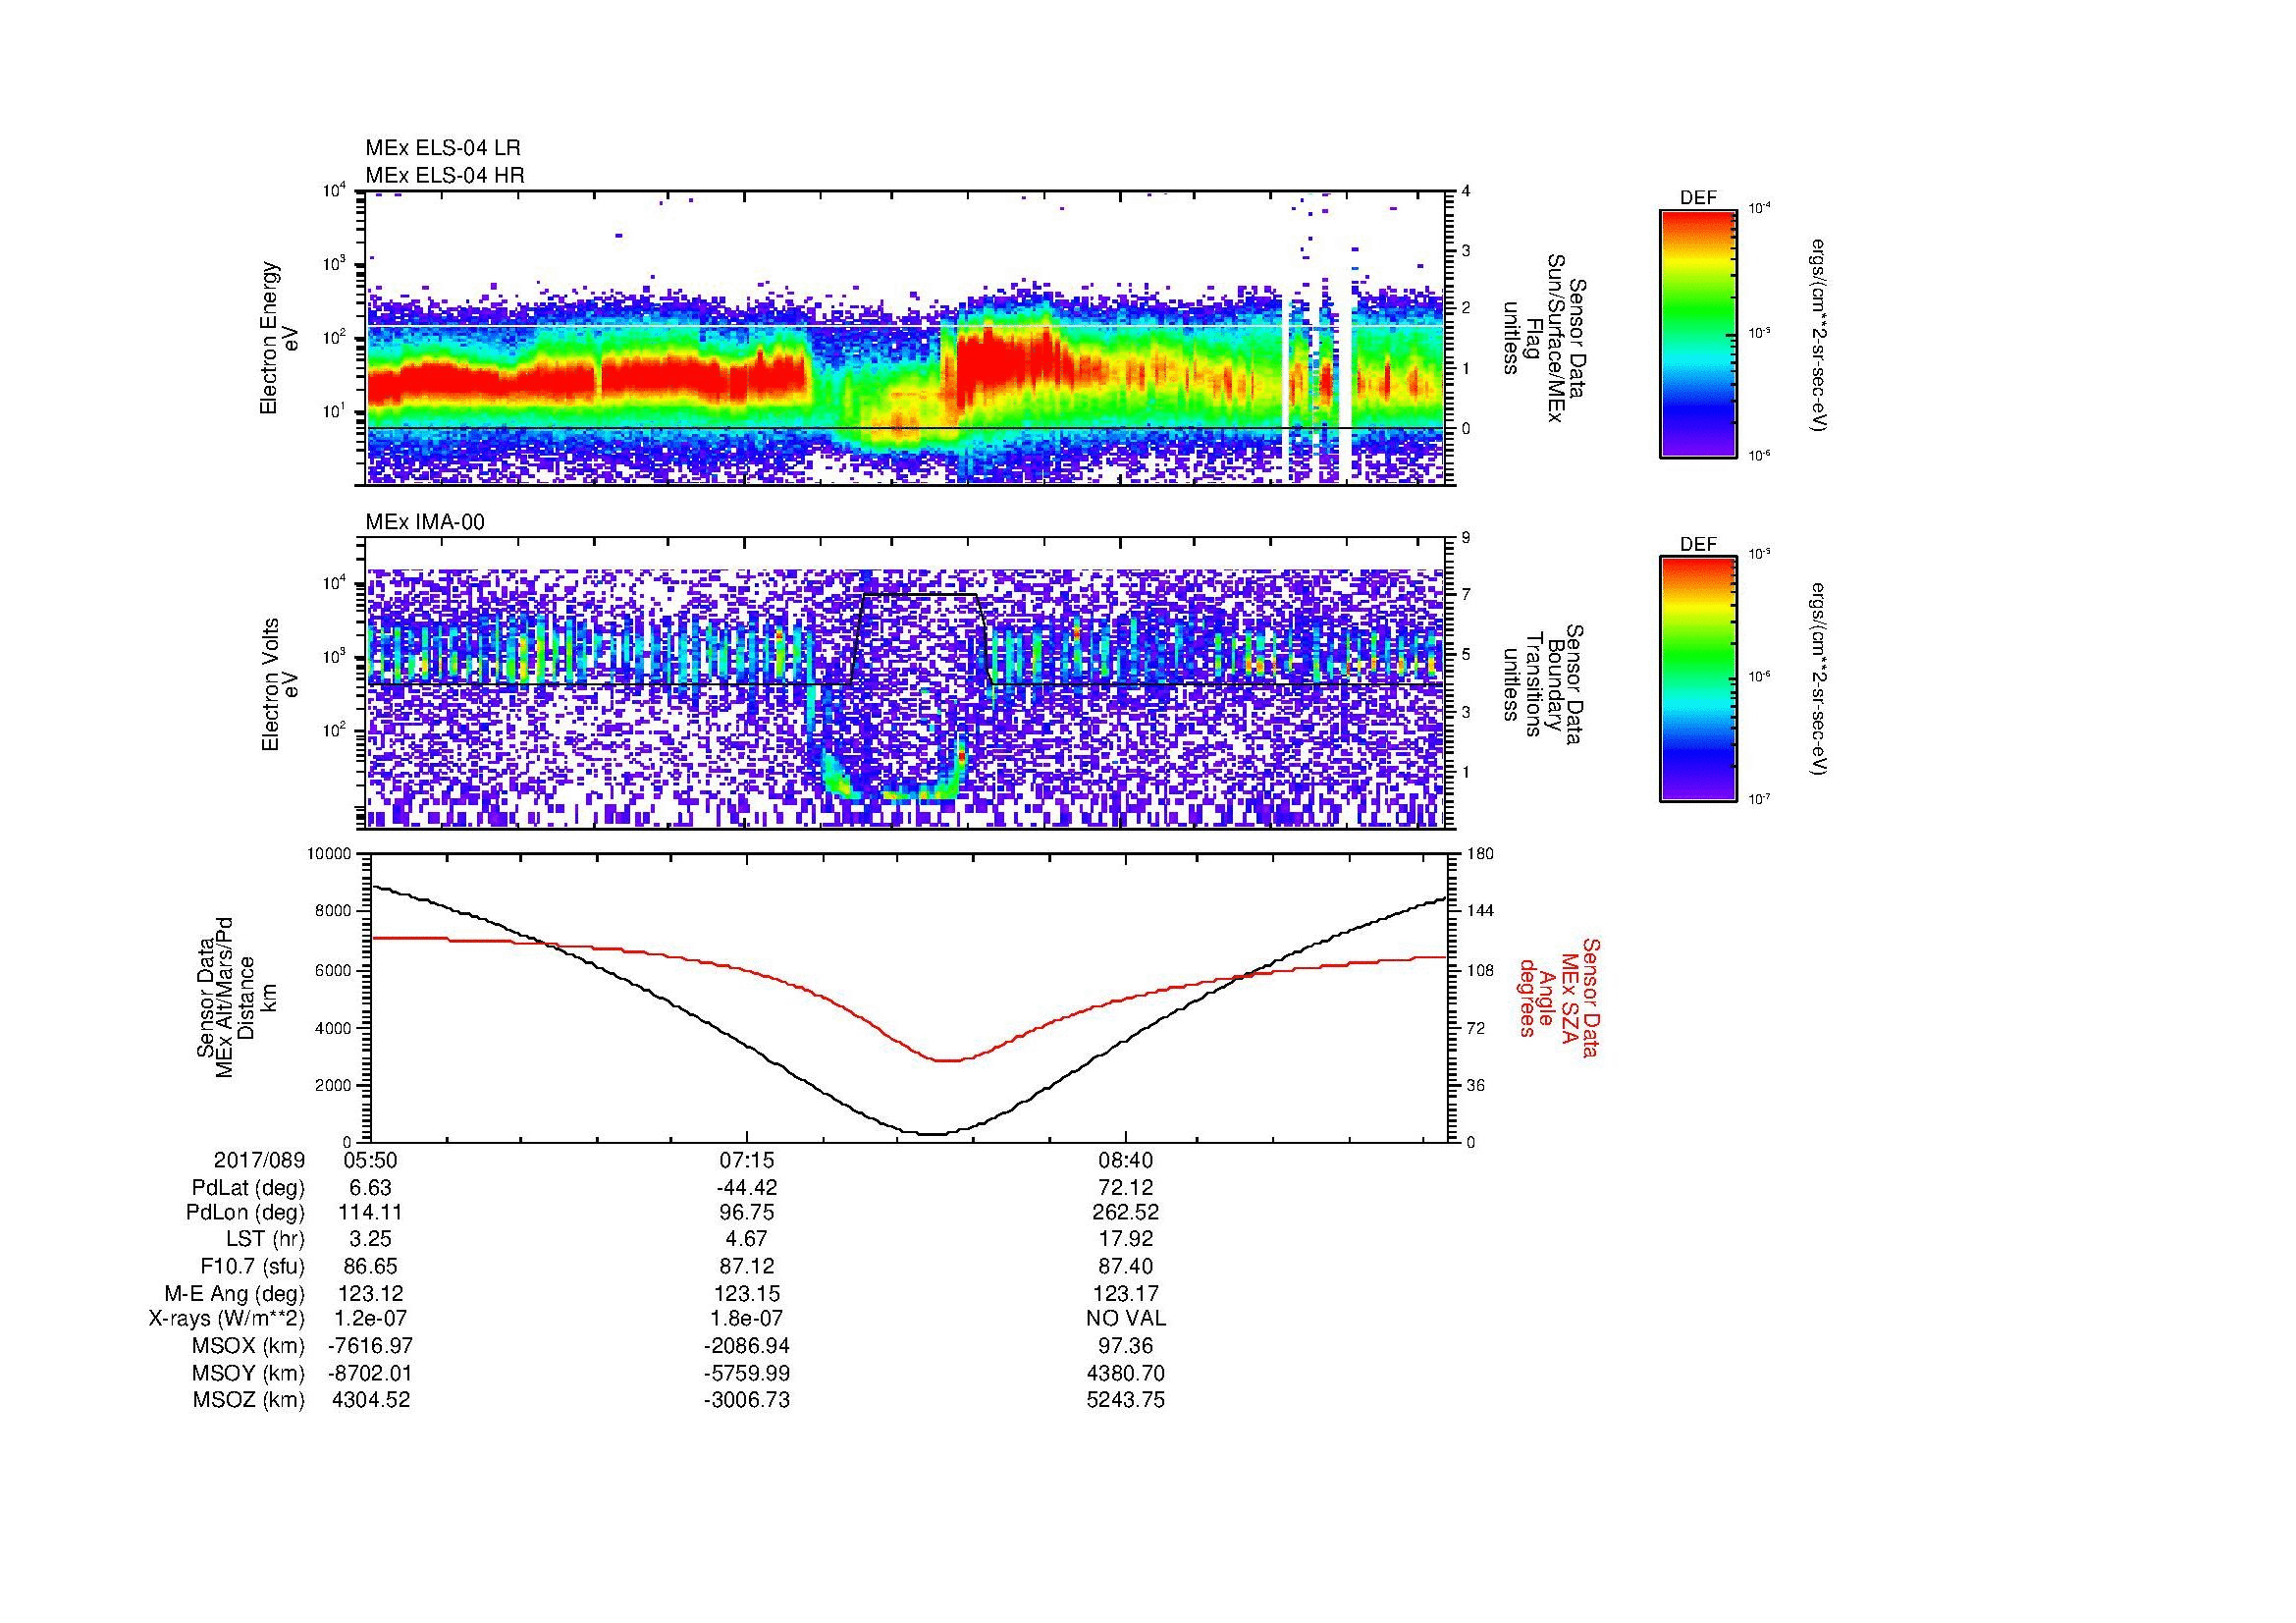
Task: Click the 'M-E Ang (deg)' row label
Action: (235, 1294)
